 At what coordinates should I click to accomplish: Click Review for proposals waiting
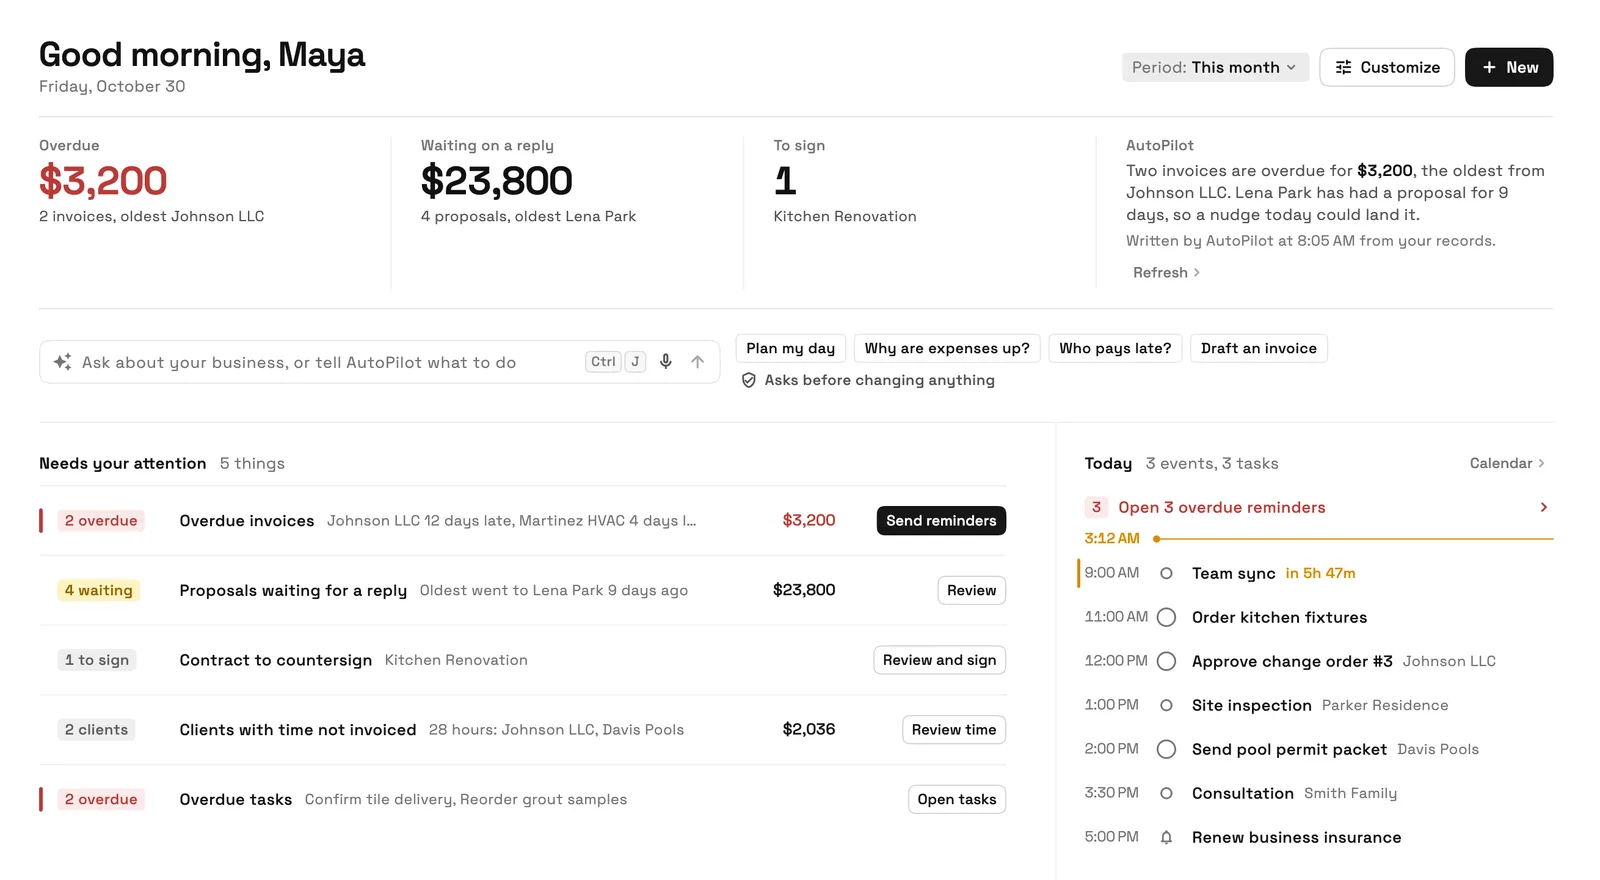click(x=971, y=591)
